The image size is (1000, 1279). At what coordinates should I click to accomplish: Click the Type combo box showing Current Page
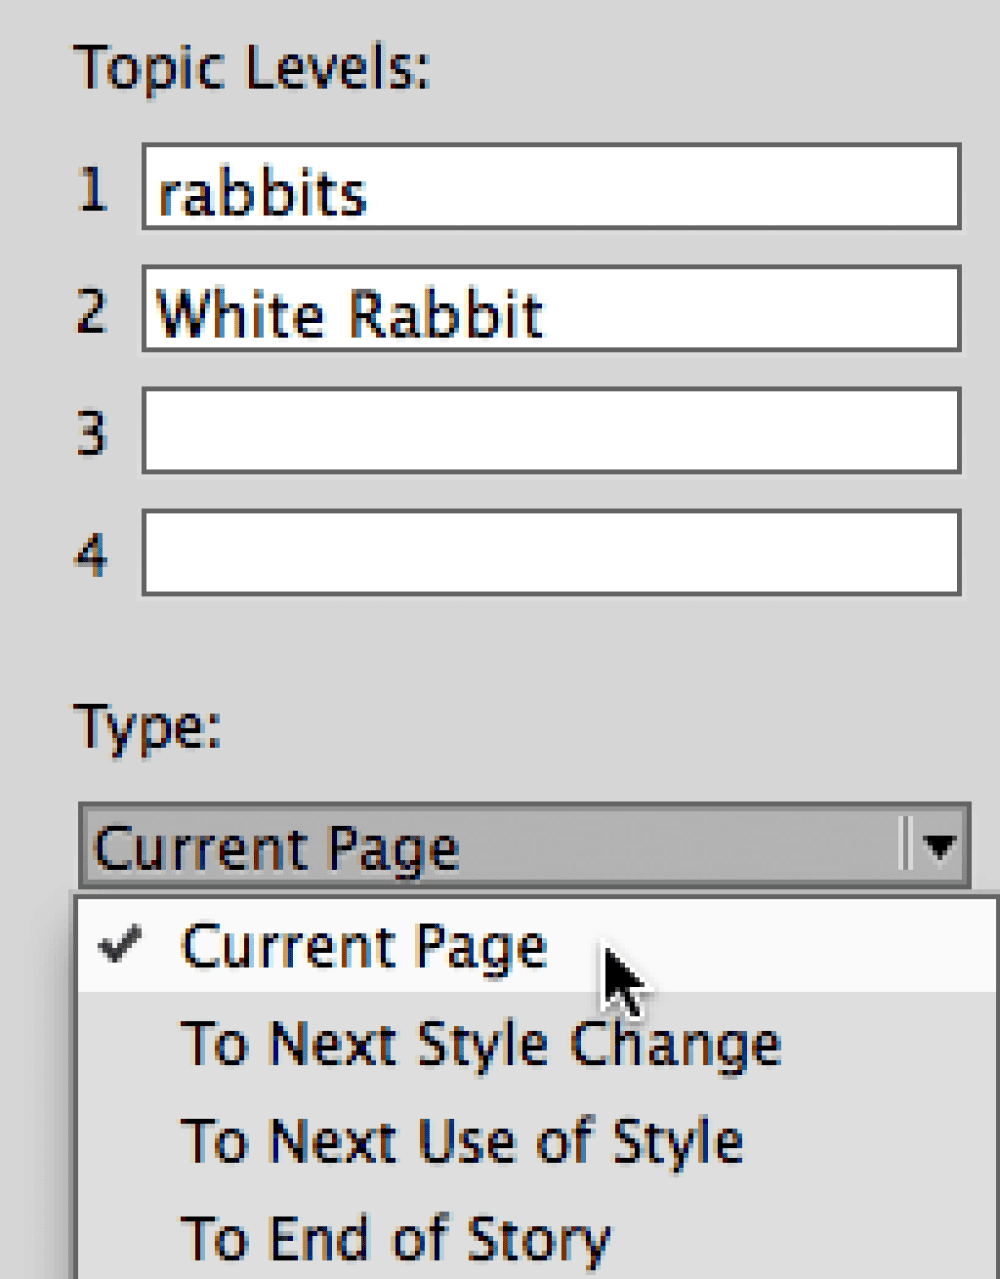[x=450, y=845]
